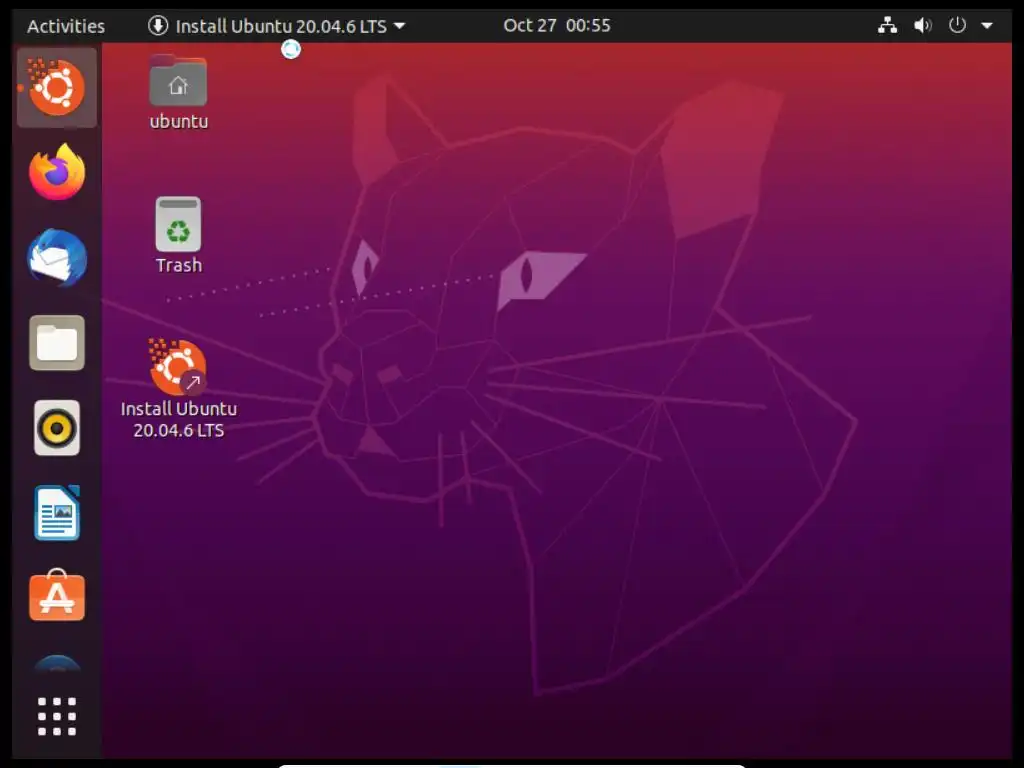Select the Trash desktop icon

click(x=178, y=224)
